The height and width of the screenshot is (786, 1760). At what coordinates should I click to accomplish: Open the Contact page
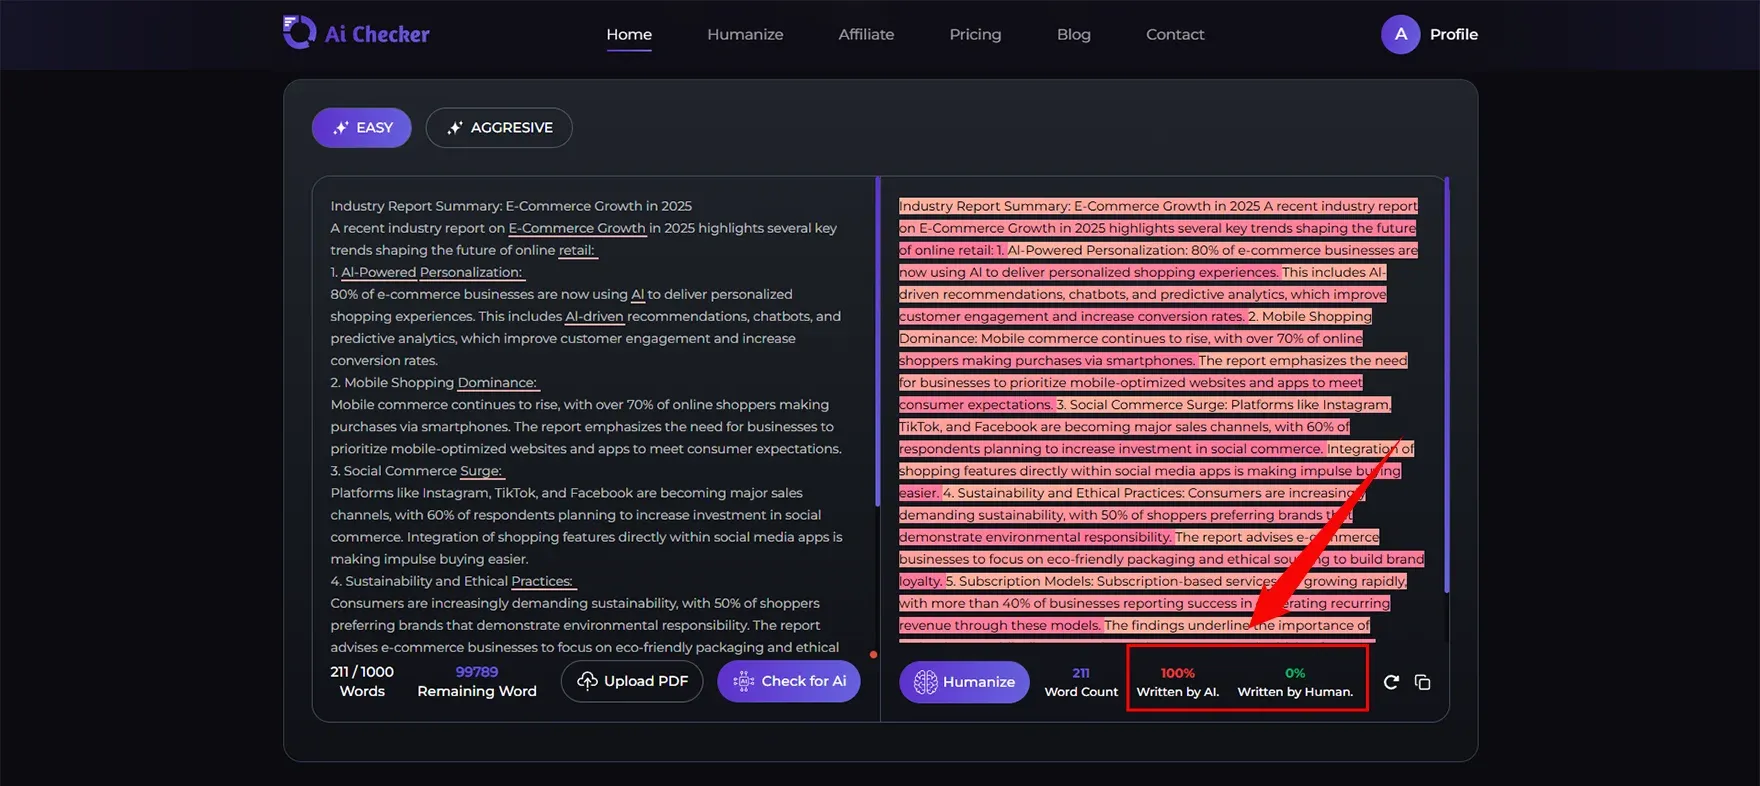click(x=1175, y=34)
